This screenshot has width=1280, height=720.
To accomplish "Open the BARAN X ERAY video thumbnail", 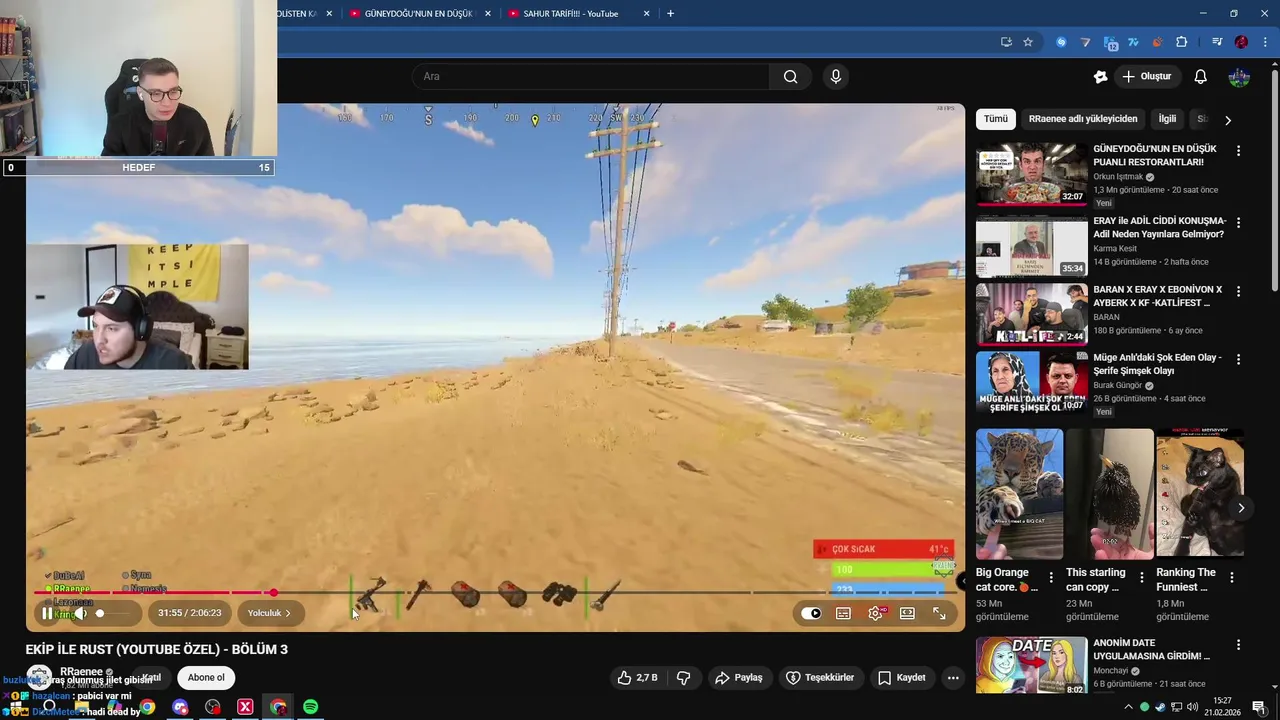I will pyautogui.click(x=1032, y=314).
